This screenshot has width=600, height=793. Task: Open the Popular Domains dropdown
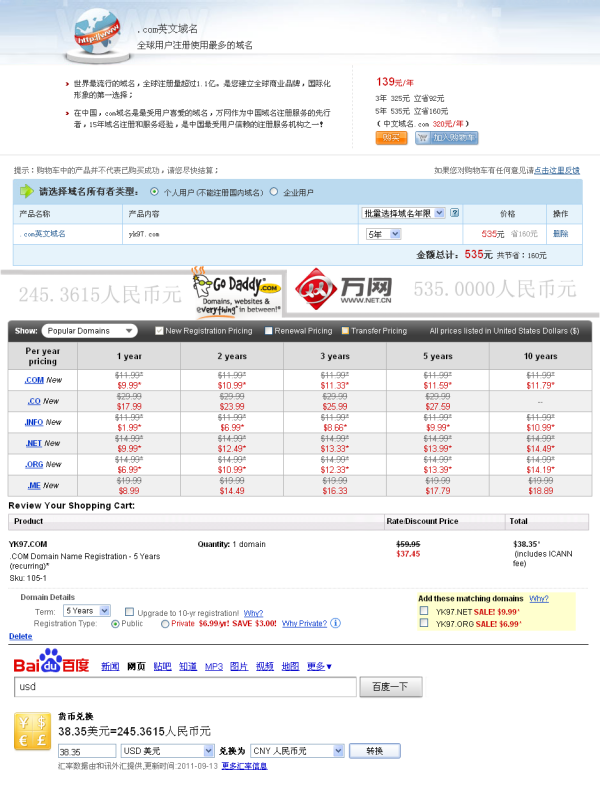tap(90, 331)
